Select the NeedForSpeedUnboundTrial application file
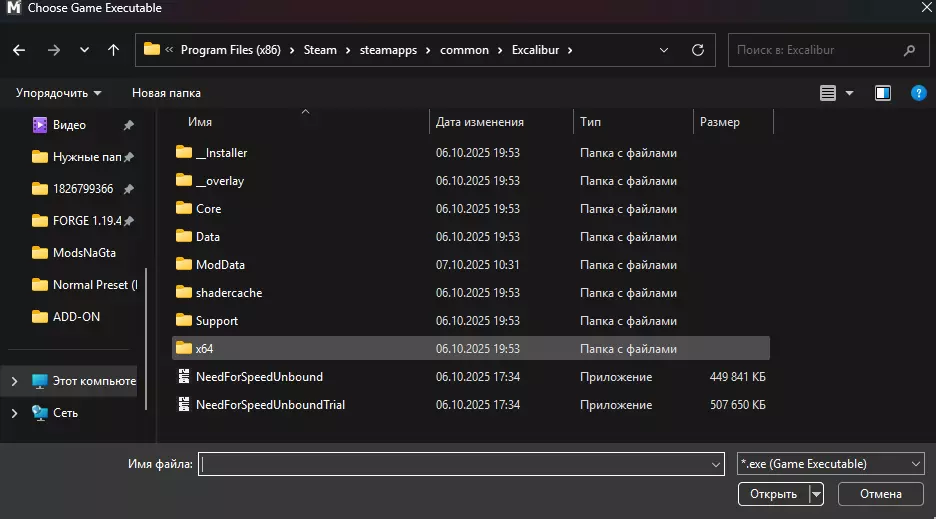Viewport: 936px width, 519px height. [x=270, y=405]
